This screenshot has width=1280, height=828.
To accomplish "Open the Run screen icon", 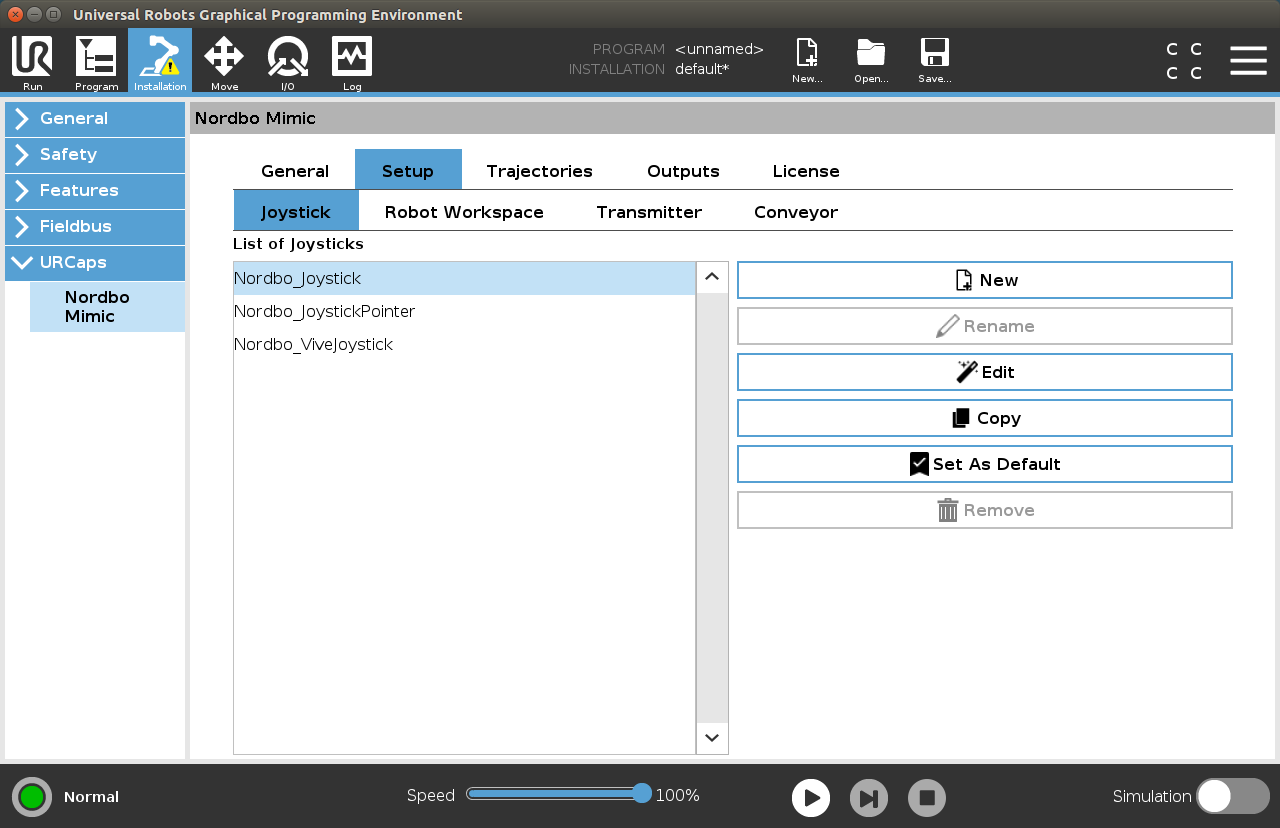I will pyautogui.click(x=32, y=62).
